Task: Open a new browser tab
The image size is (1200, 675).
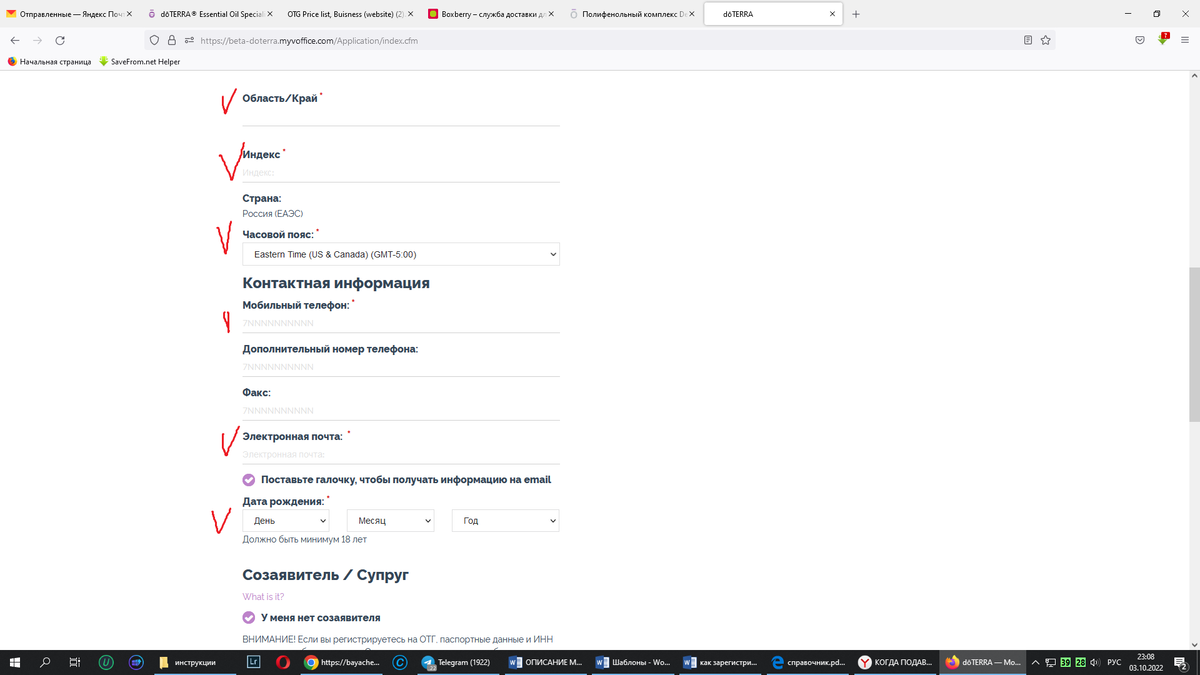Action: [856, 14]
